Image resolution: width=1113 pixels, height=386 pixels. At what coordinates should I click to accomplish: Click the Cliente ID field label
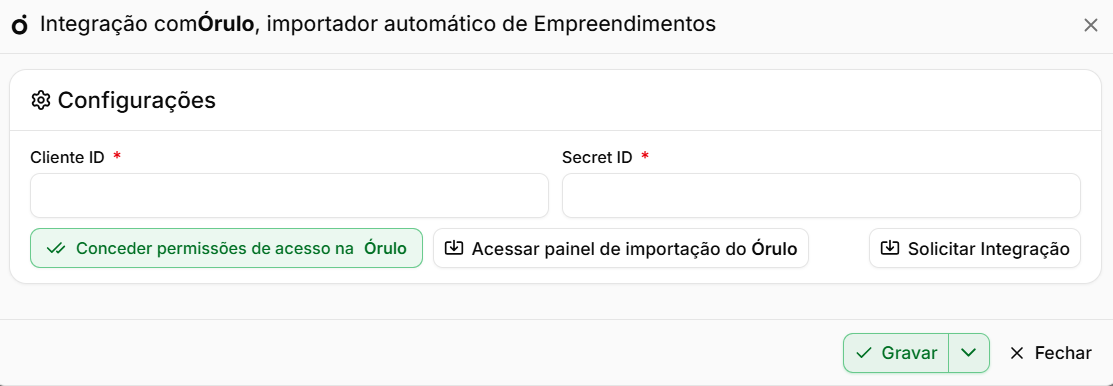[x=67, y=158]
